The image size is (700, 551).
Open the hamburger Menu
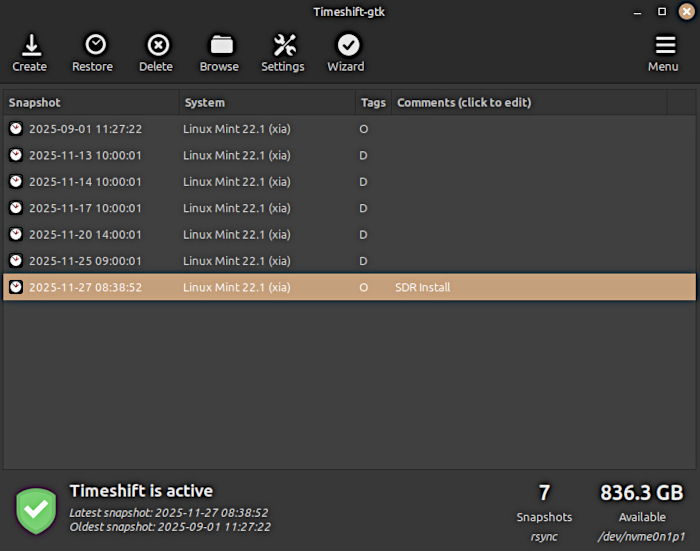664,46
